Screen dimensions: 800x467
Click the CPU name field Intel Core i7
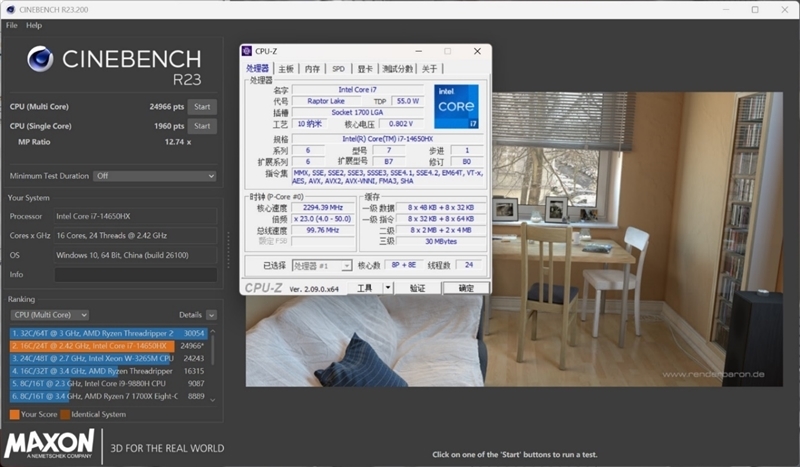358,90
